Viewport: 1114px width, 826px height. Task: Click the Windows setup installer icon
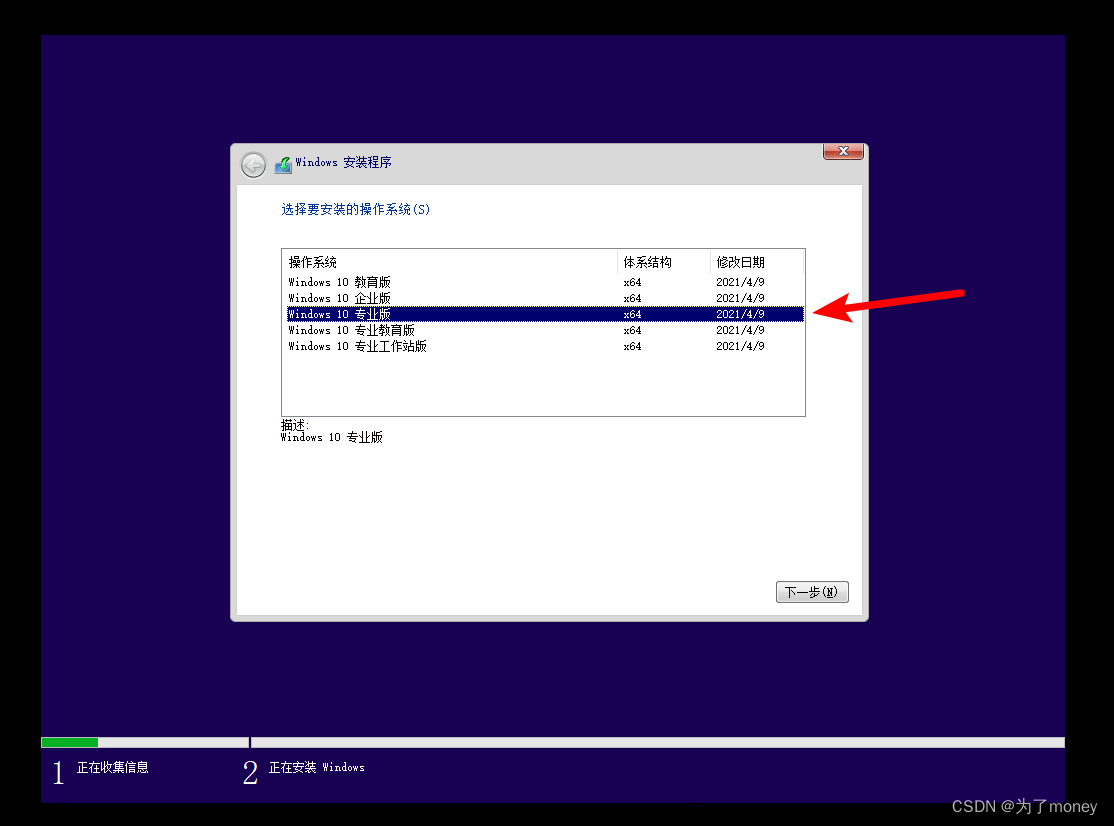coord(283,165)
